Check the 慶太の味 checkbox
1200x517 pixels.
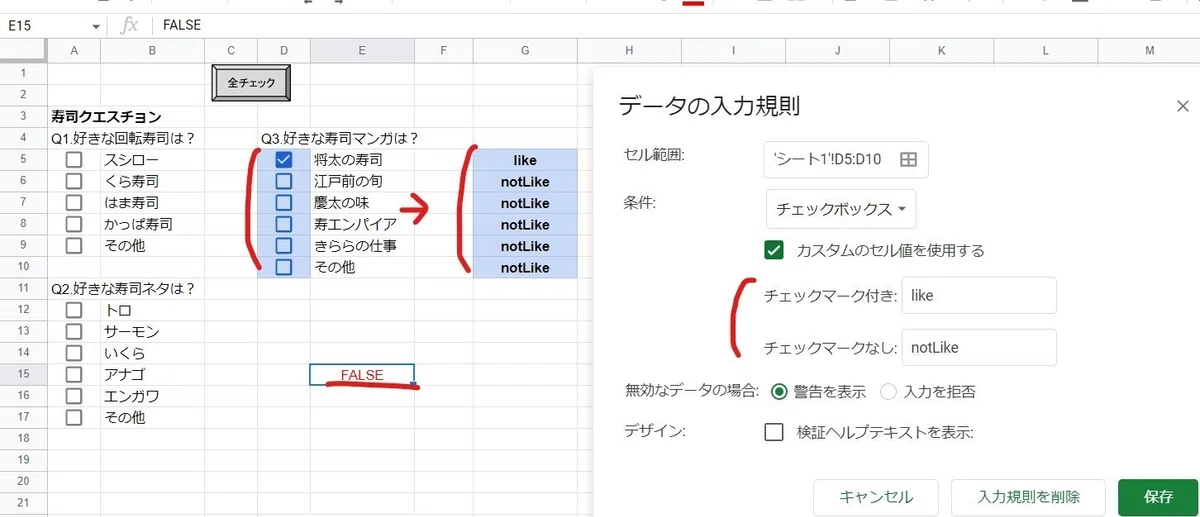point(283,203)
